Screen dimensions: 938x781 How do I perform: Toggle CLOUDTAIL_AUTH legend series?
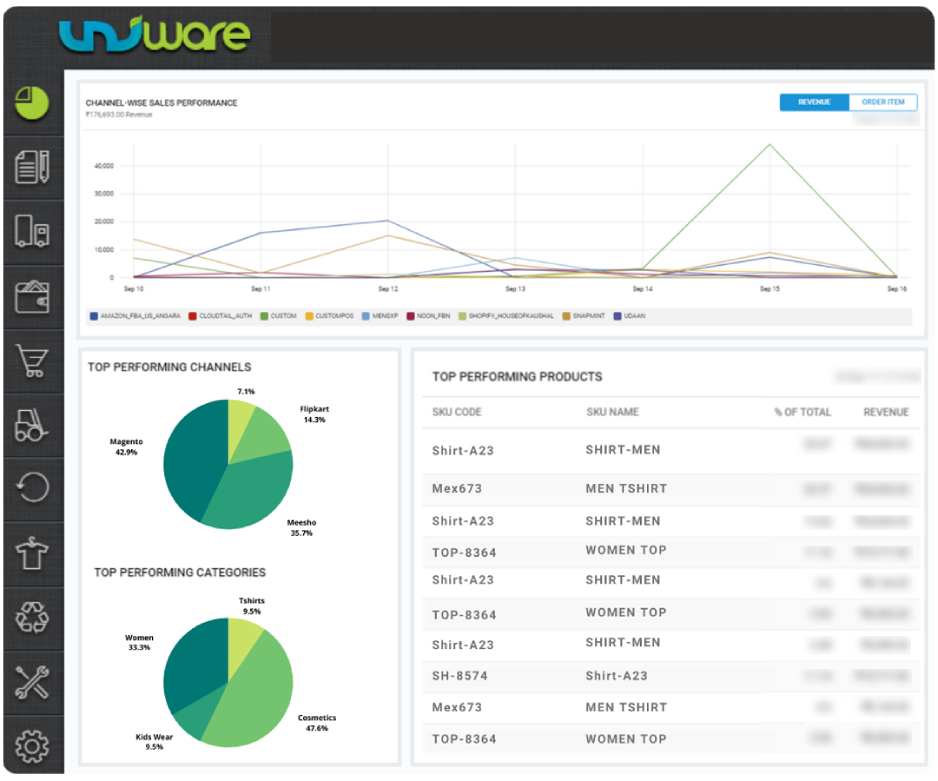pos(220,316)
